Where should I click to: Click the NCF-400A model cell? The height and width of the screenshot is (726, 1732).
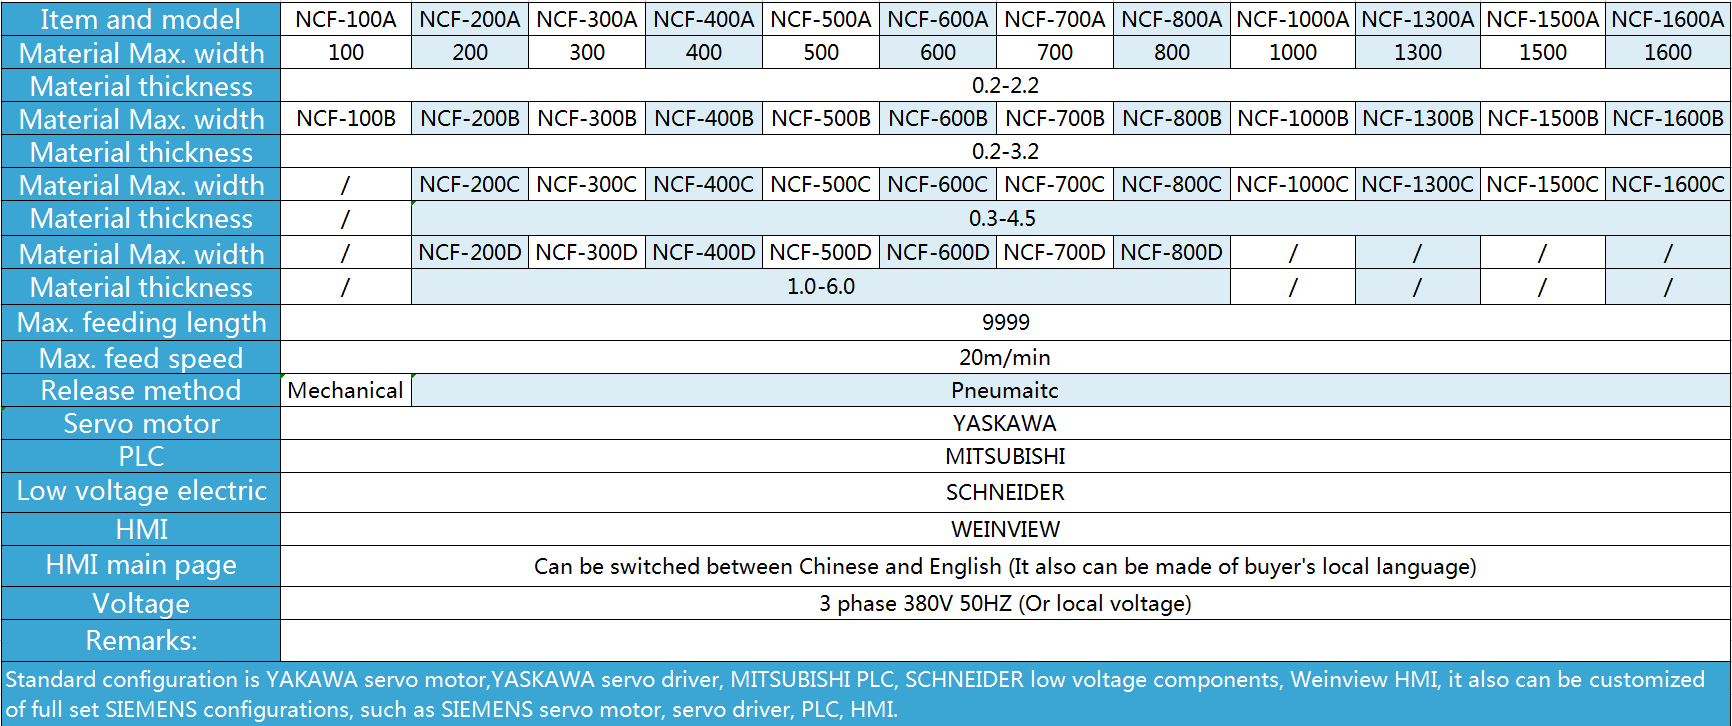pyautogui.click(x=704, y=19)
